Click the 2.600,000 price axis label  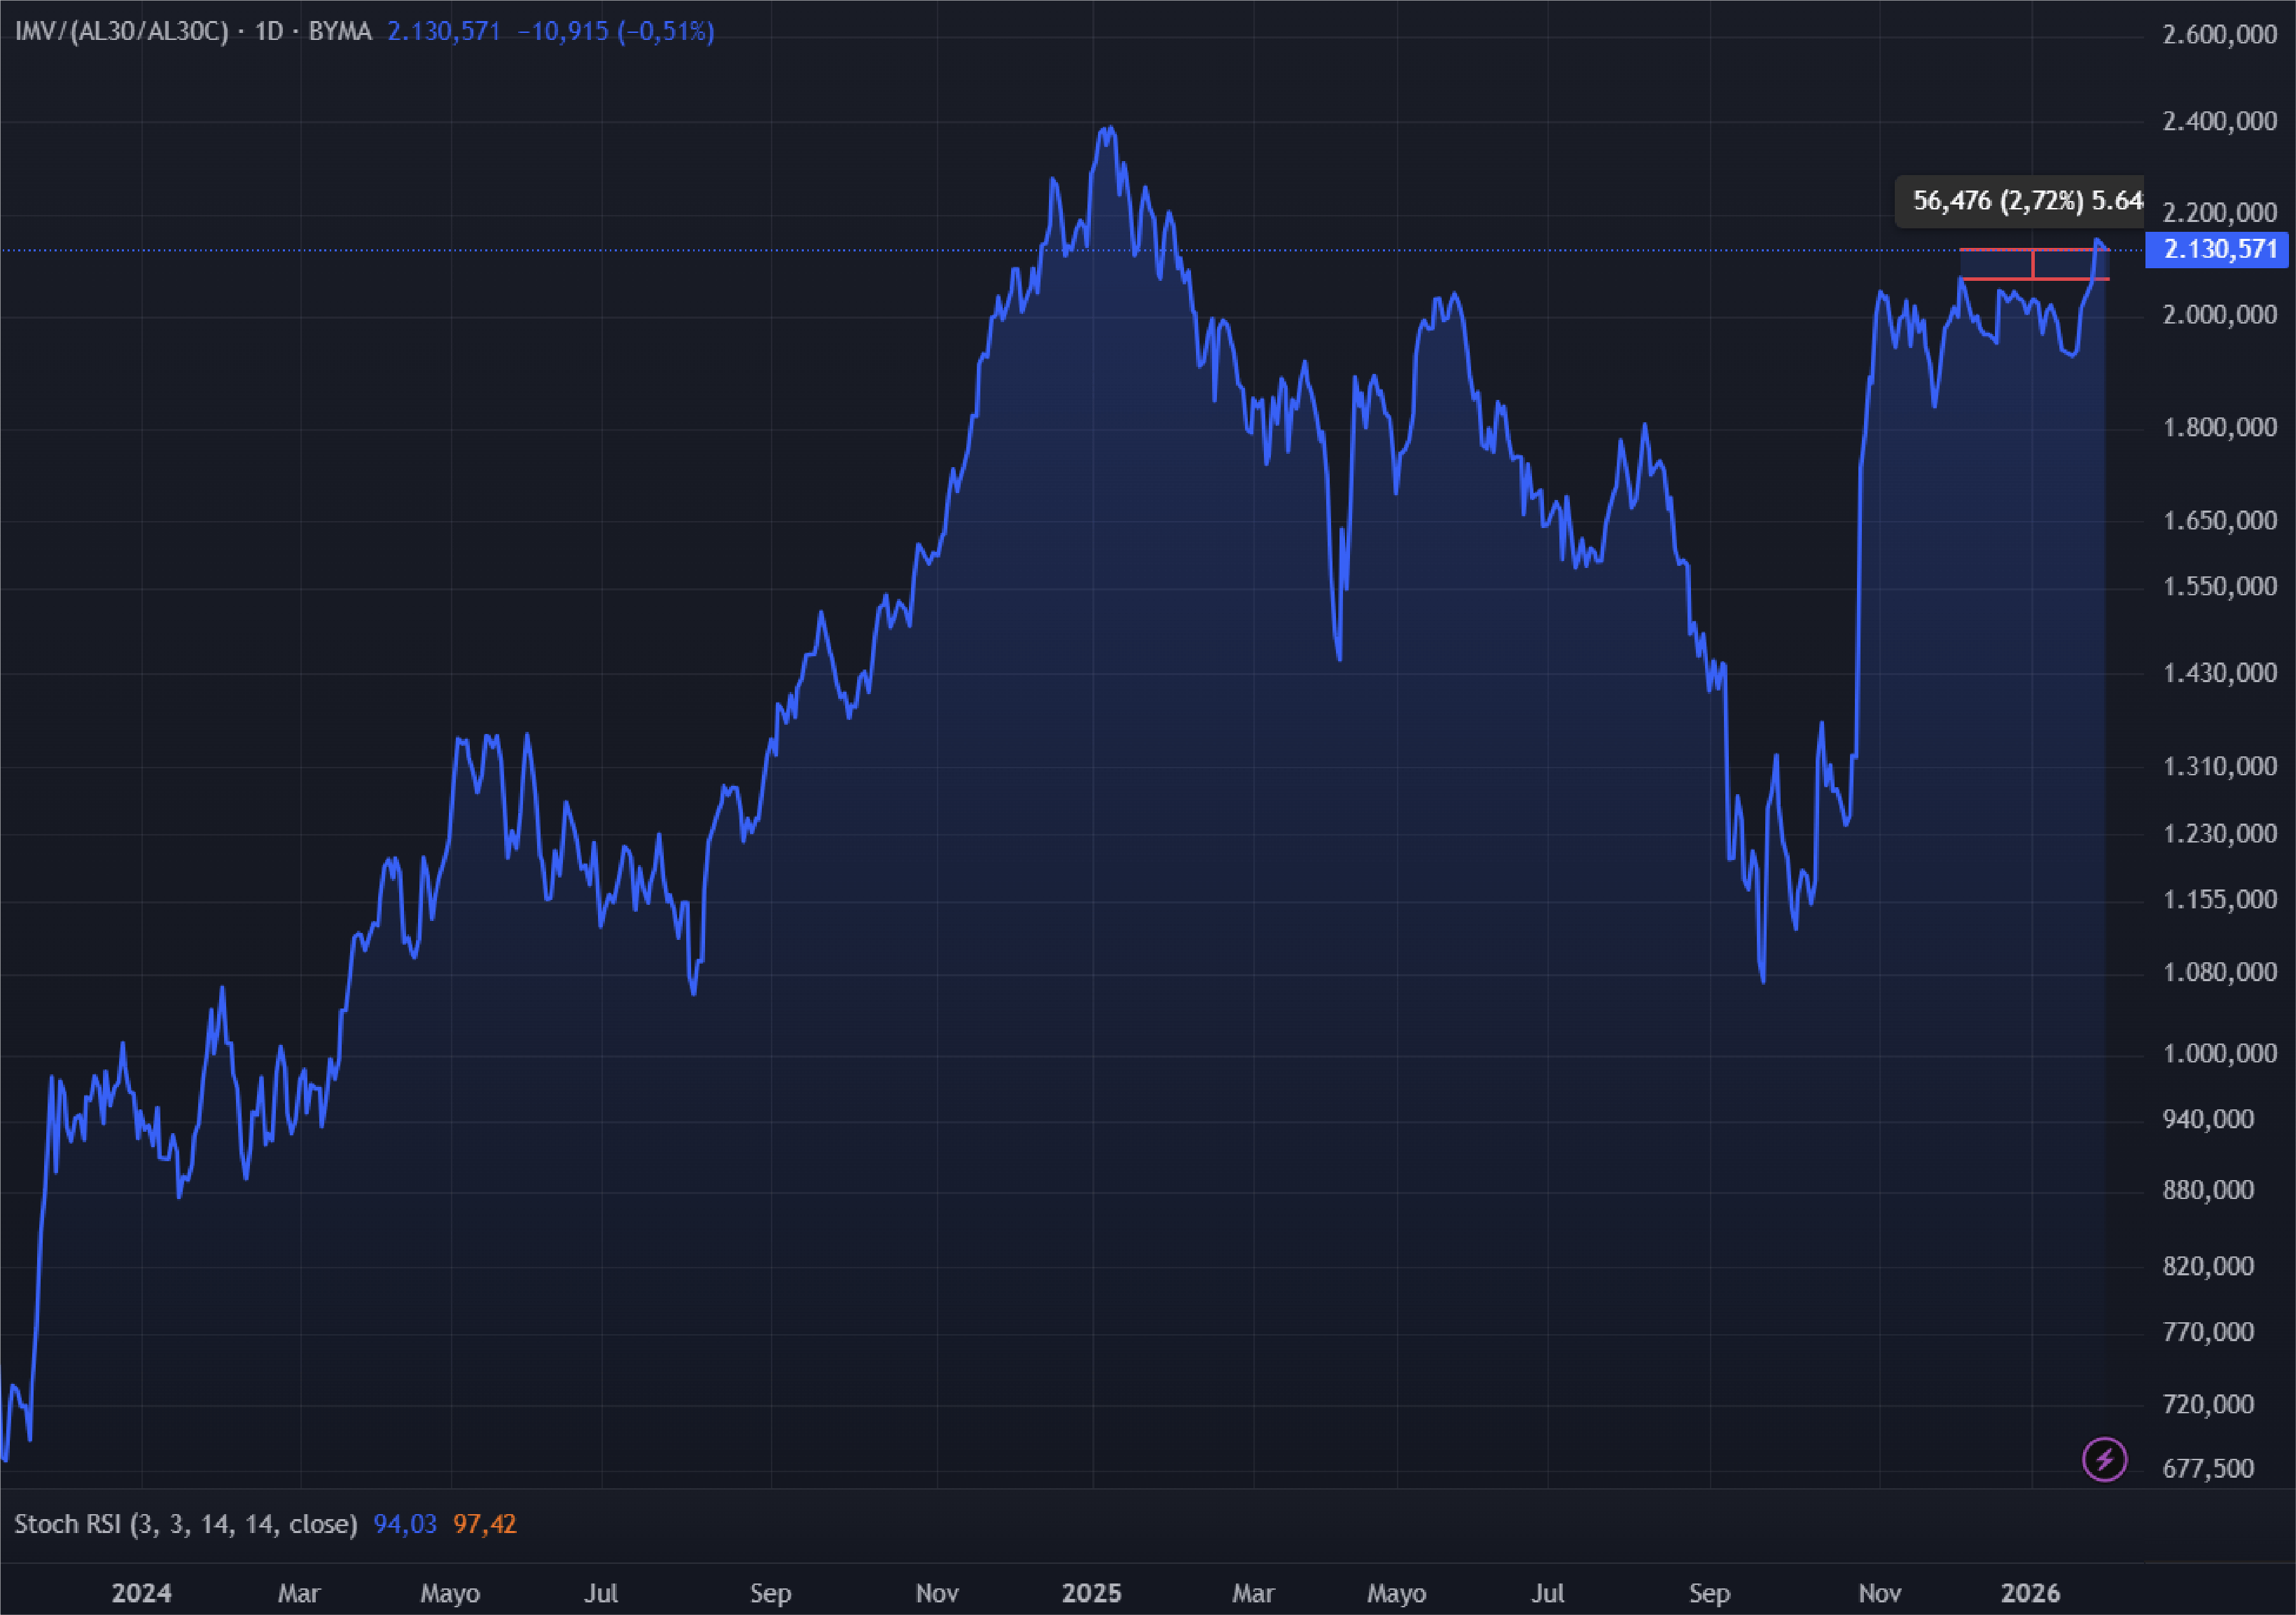pos(2219,35)
